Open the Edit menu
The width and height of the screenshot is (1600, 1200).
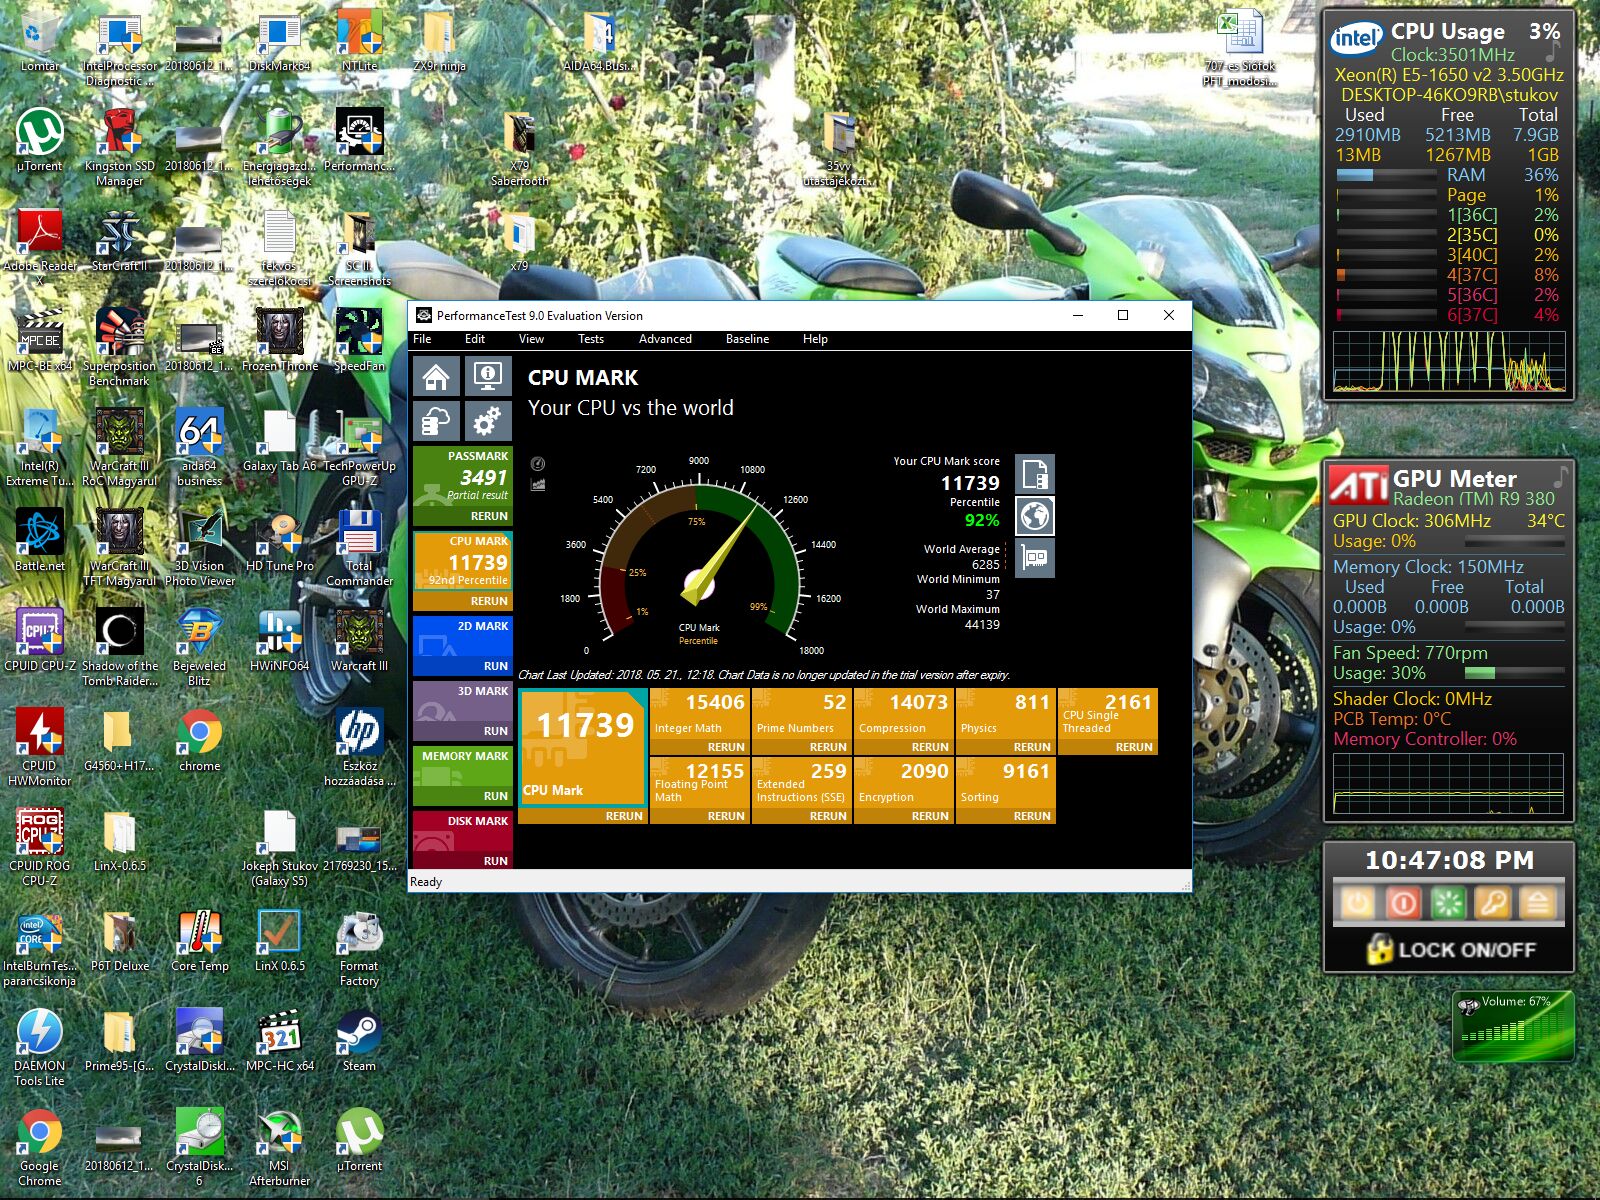pos(475,339)
